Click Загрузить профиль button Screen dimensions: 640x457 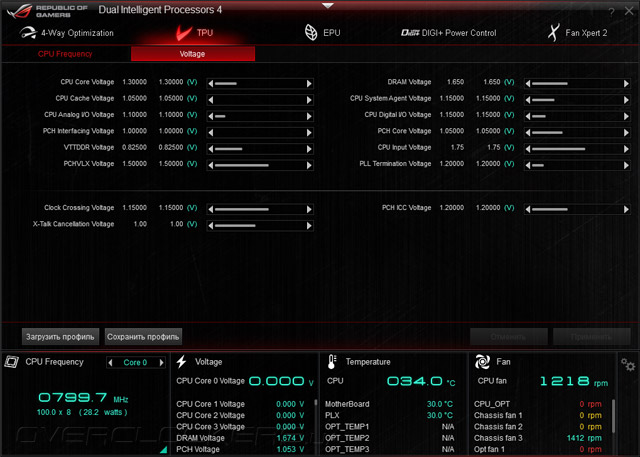(60, 337)
